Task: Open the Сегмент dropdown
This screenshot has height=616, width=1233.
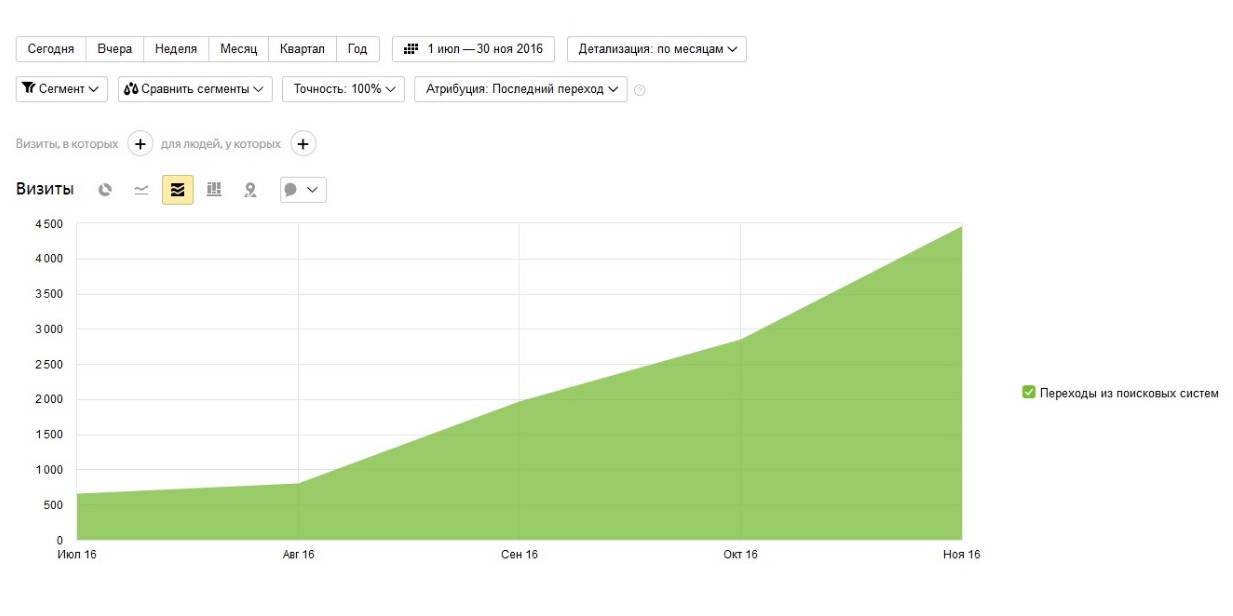Action: tap(62, 89)
